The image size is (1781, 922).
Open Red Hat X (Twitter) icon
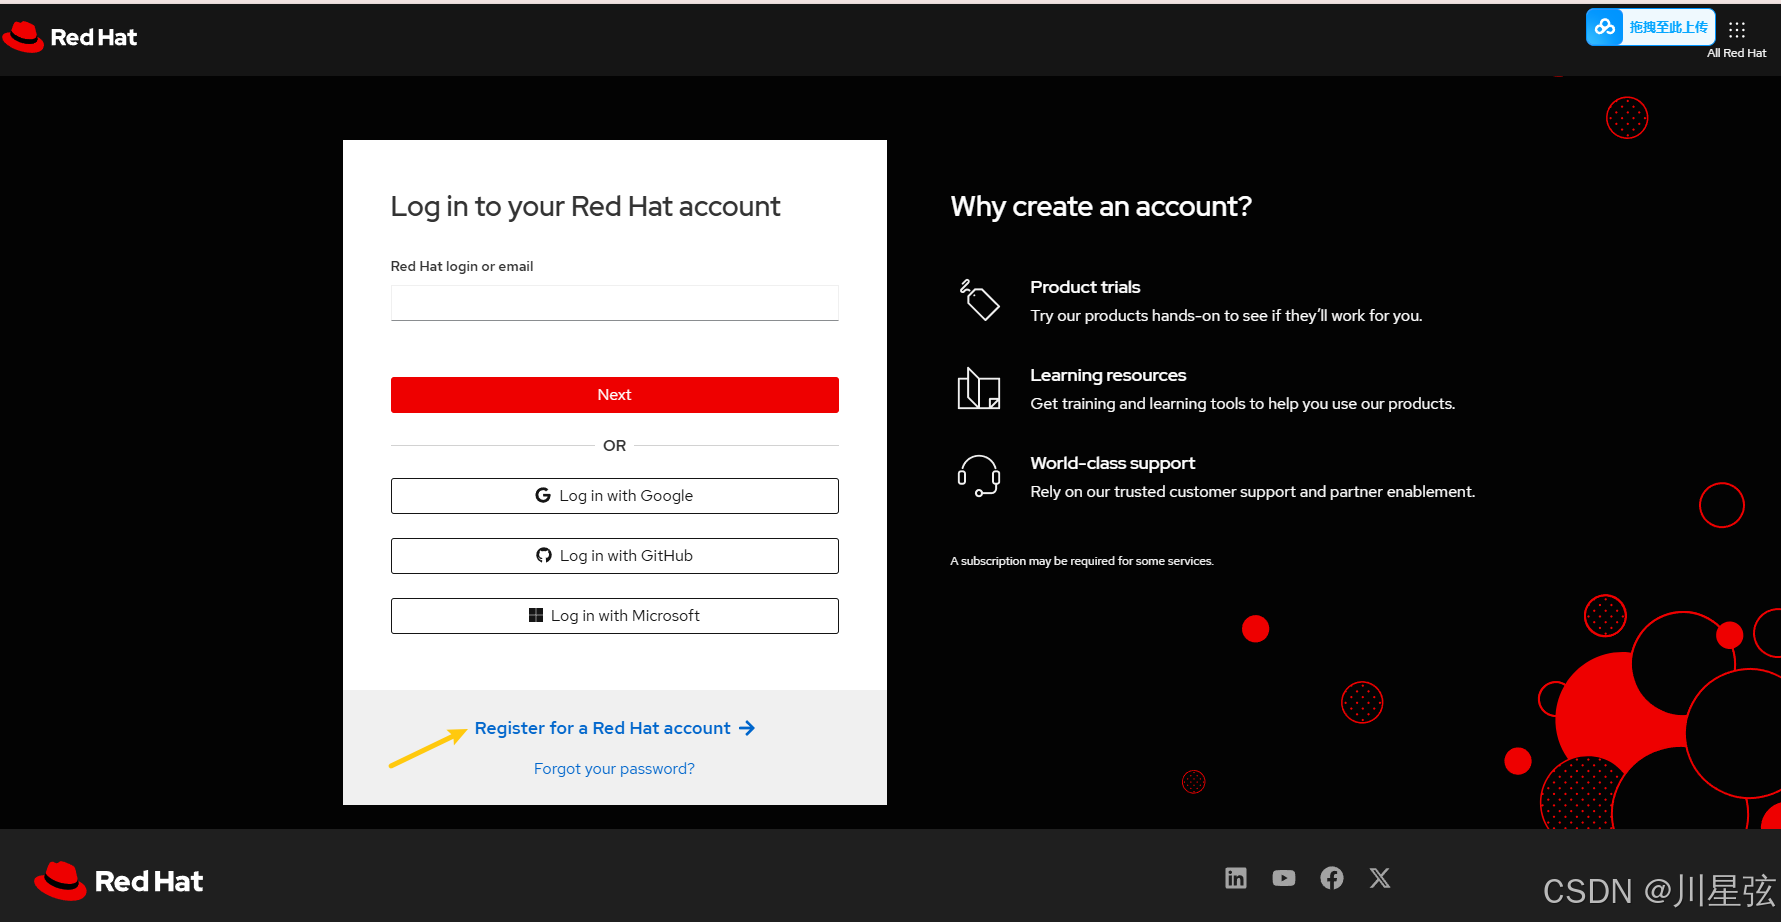[x=1380, y=878]
